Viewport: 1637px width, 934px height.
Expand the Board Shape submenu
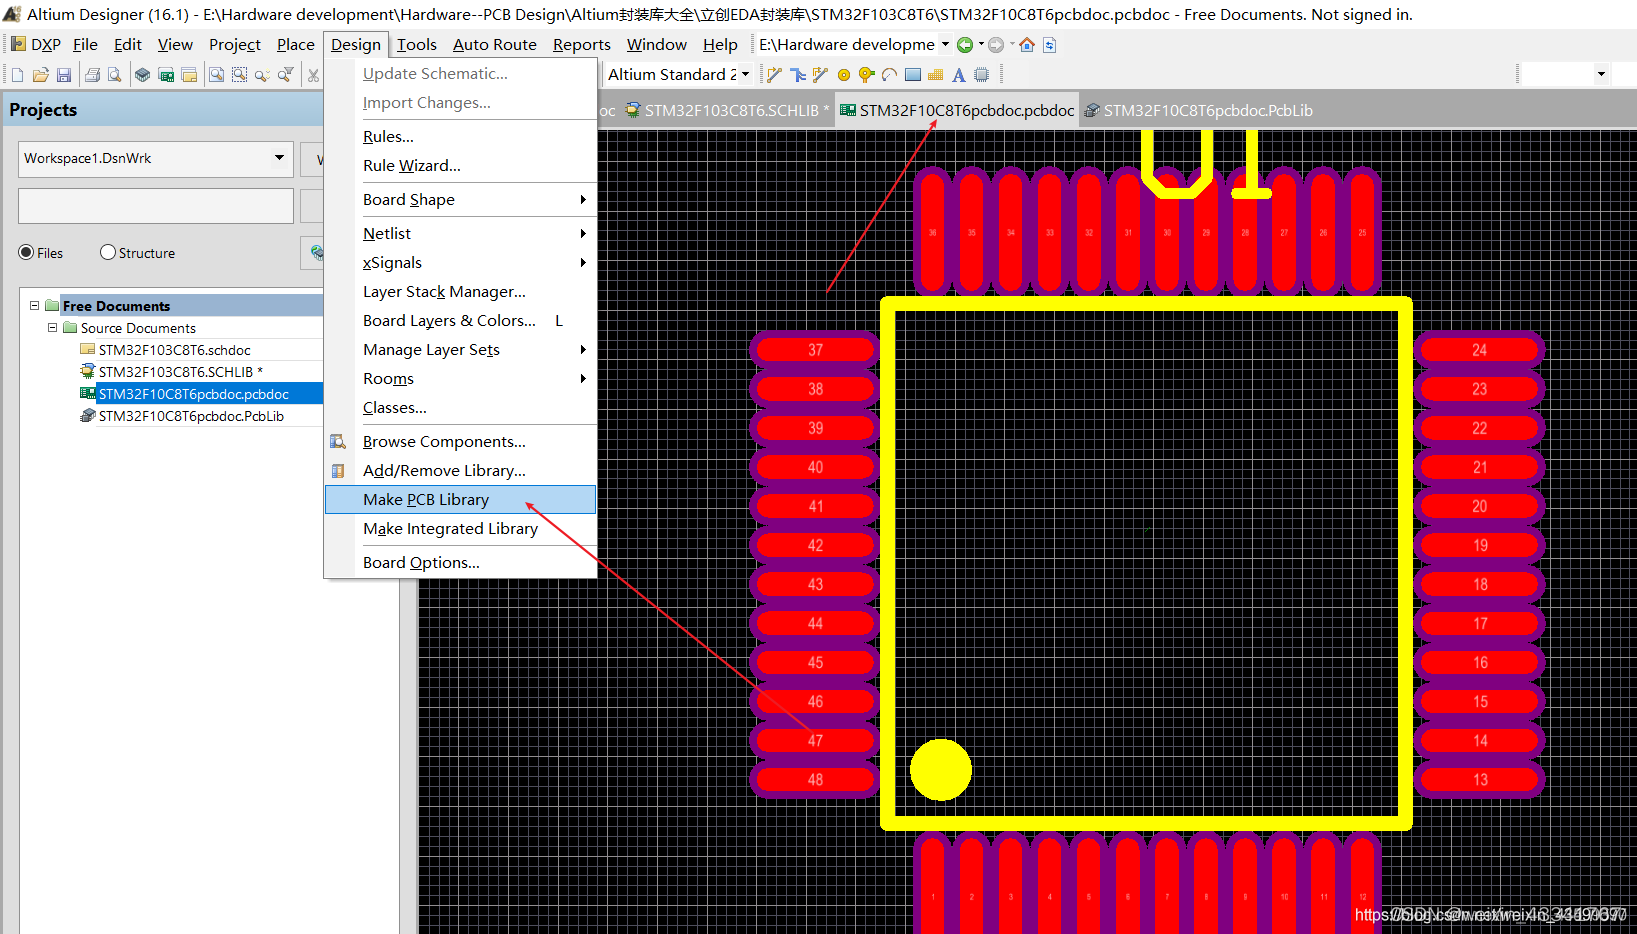click(x=461, y=200)
